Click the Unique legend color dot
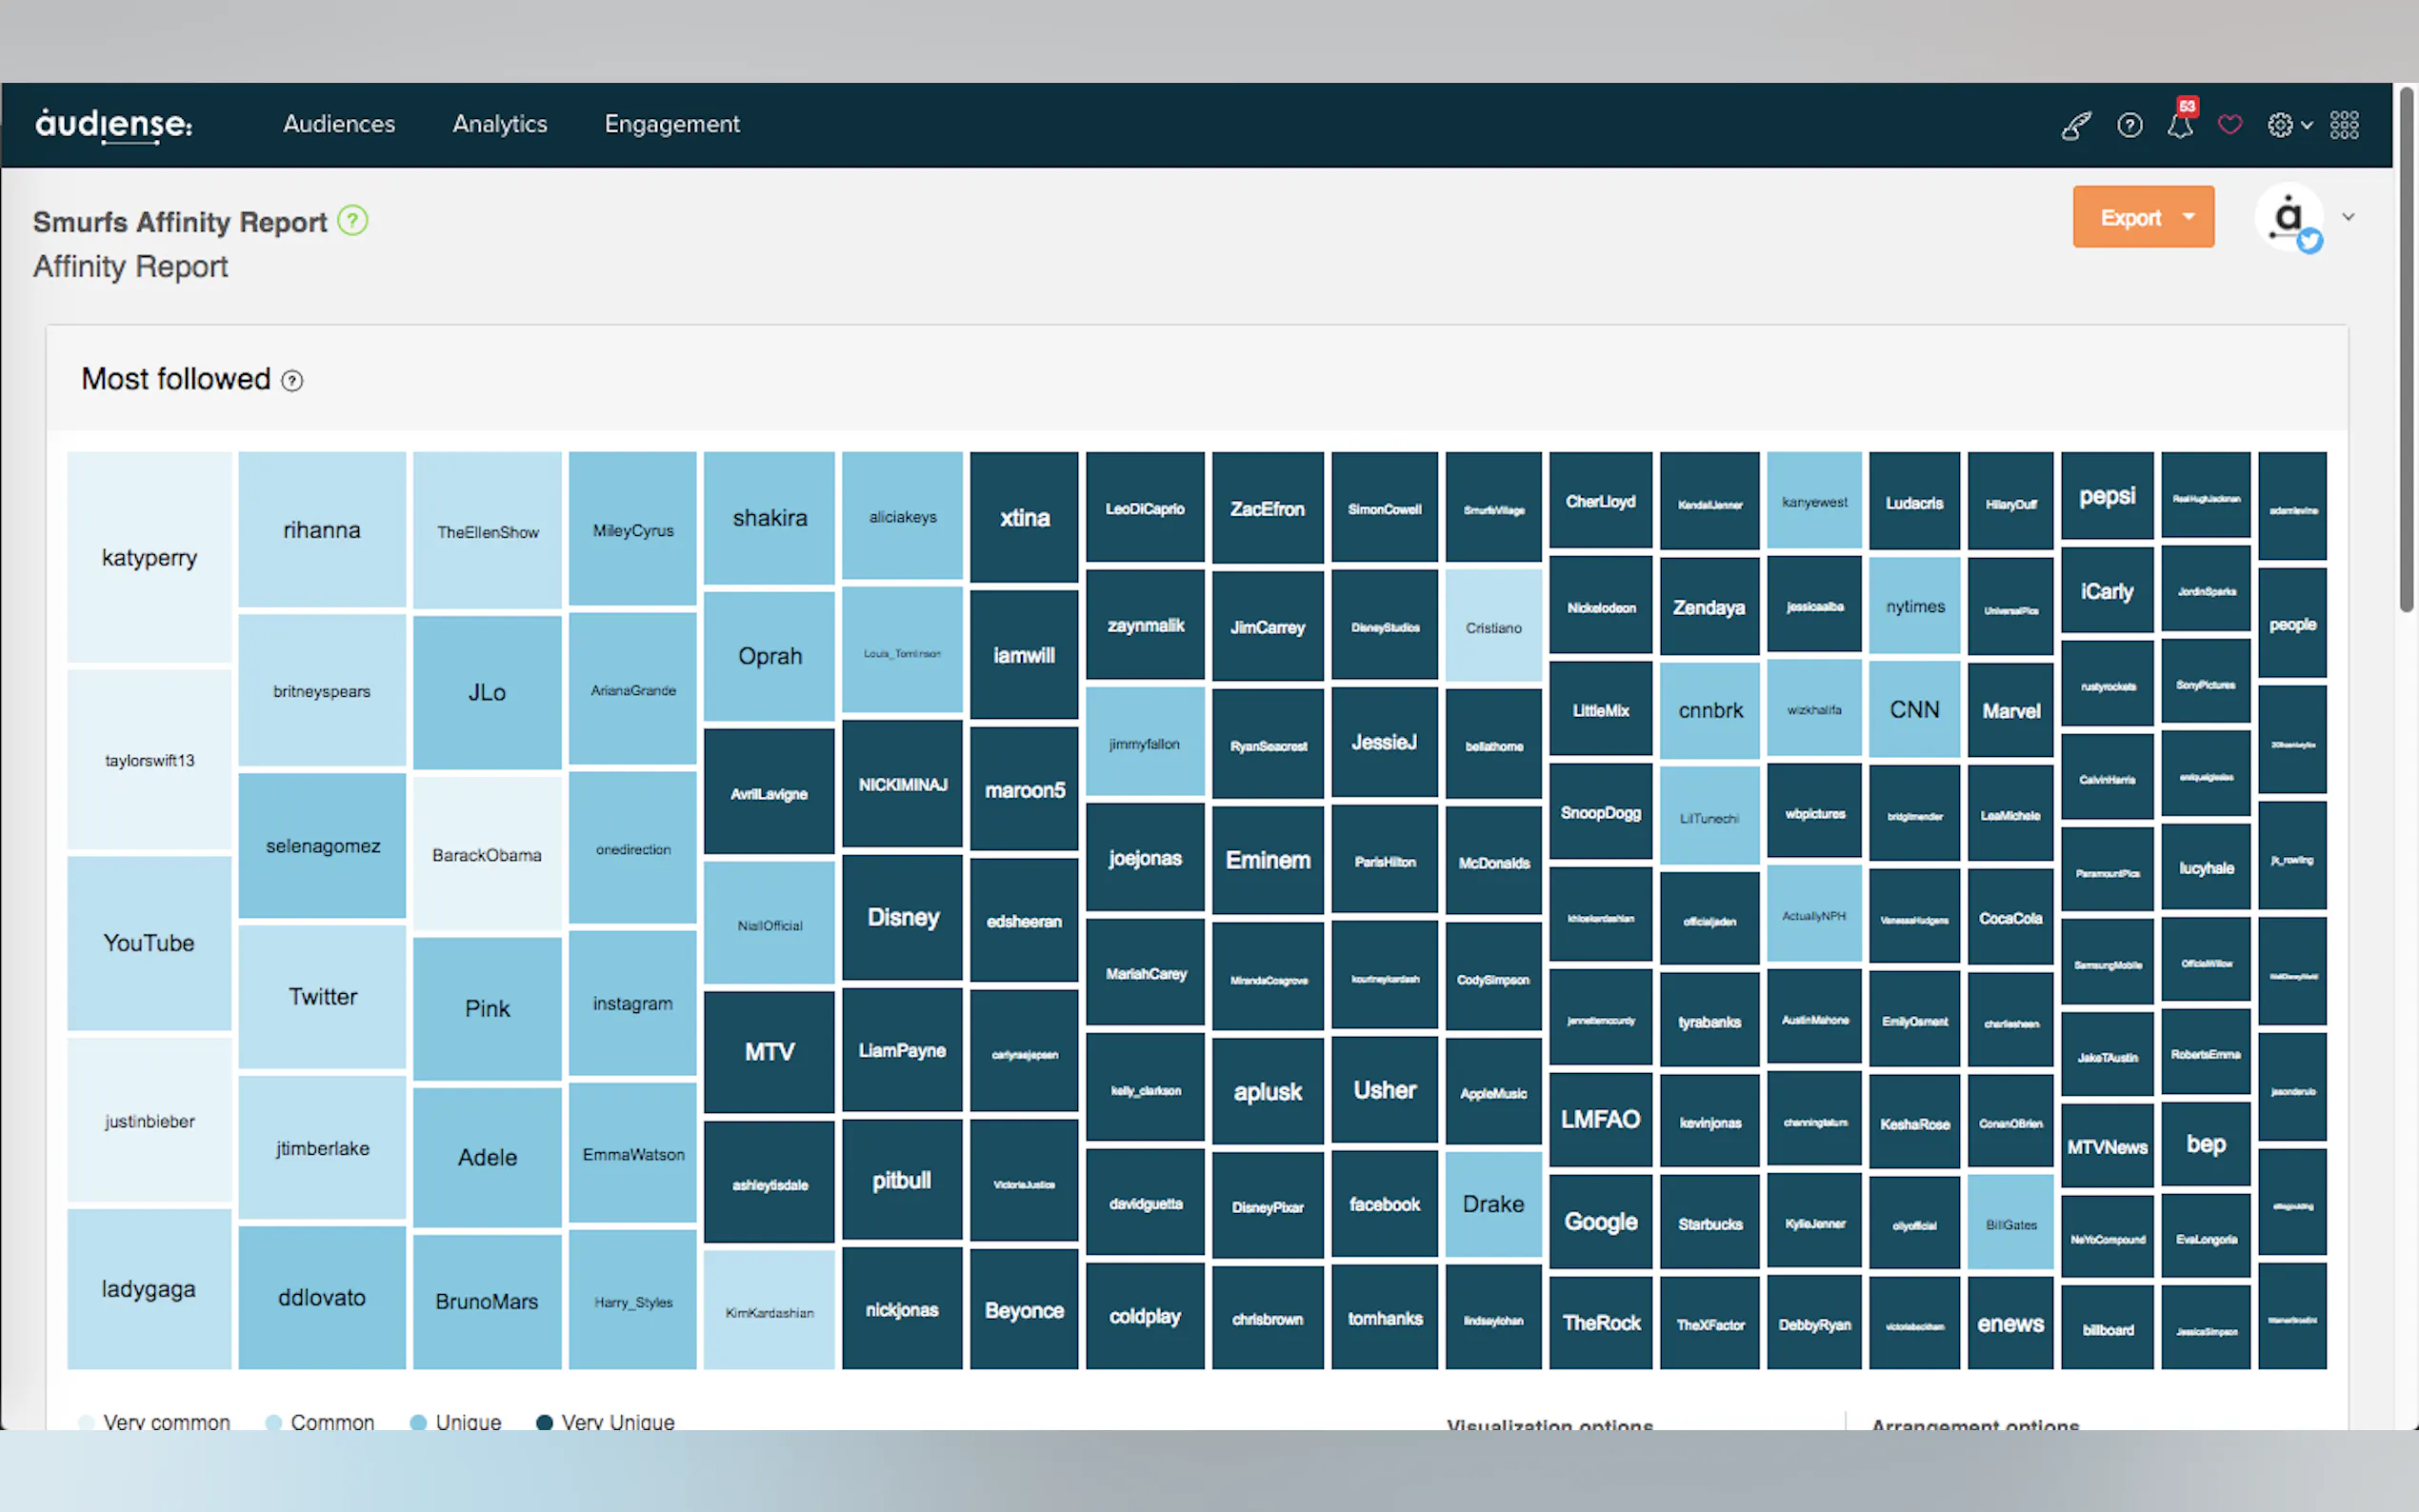 418,1422
